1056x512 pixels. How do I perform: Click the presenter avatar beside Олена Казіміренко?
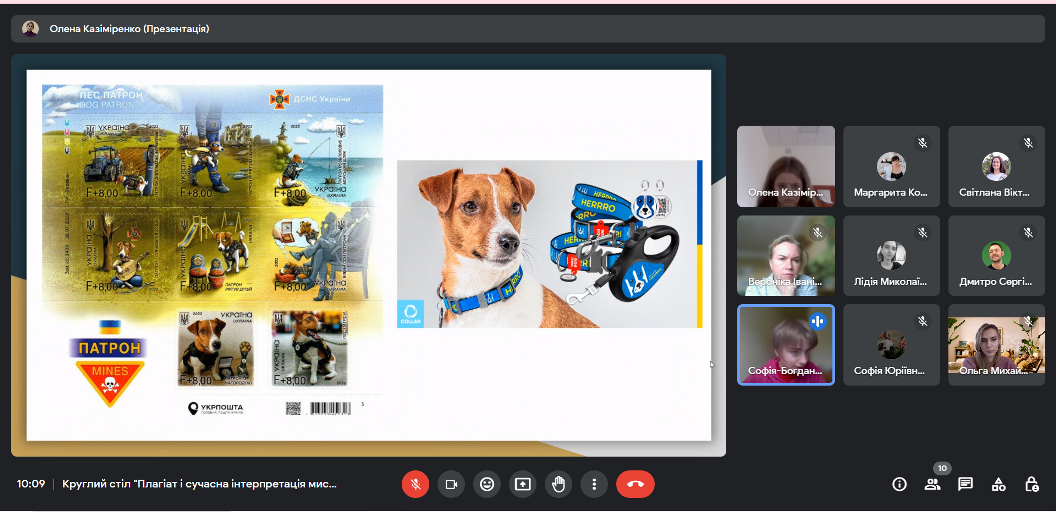click(30, 28)
